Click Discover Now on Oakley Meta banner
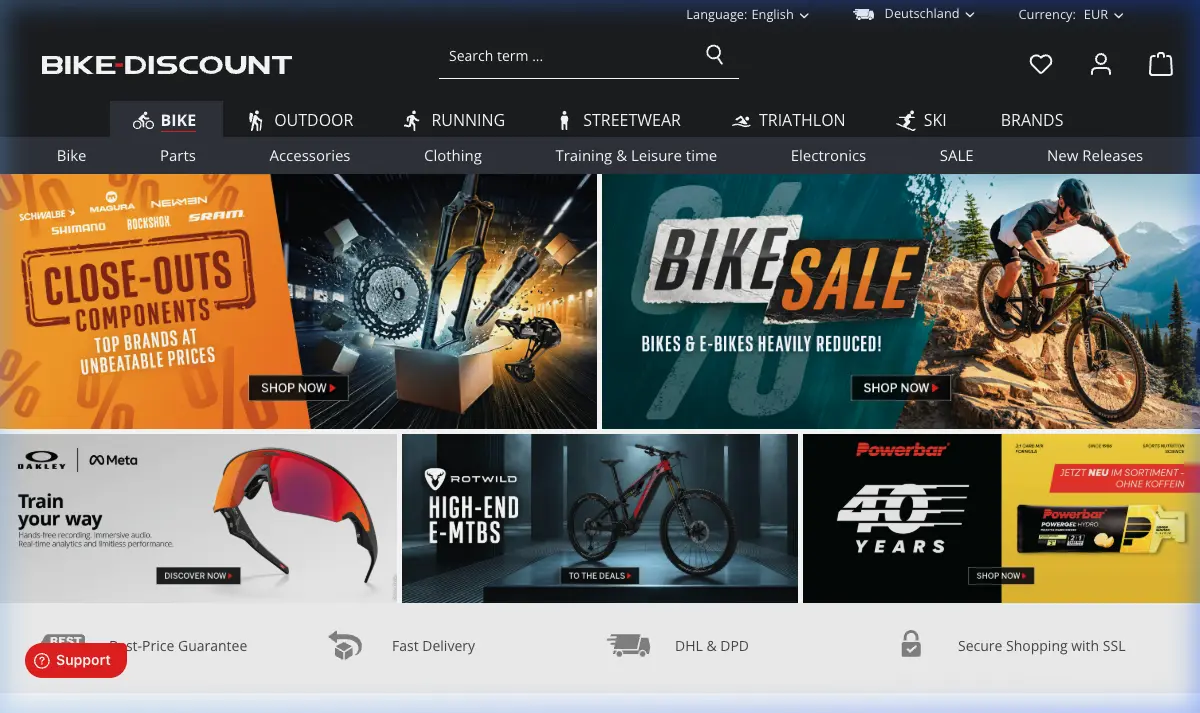1200x713 pixels. (x=198, y=576)
